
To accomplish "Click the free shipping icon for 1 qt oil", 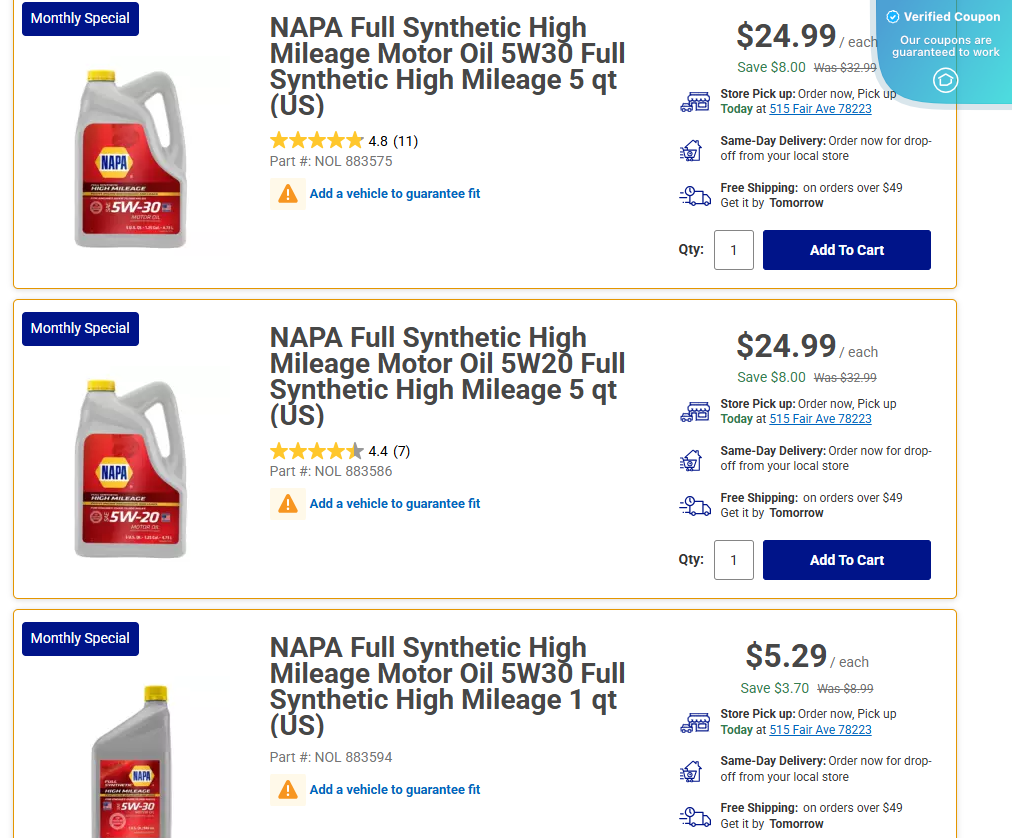I will pos(695,815).
